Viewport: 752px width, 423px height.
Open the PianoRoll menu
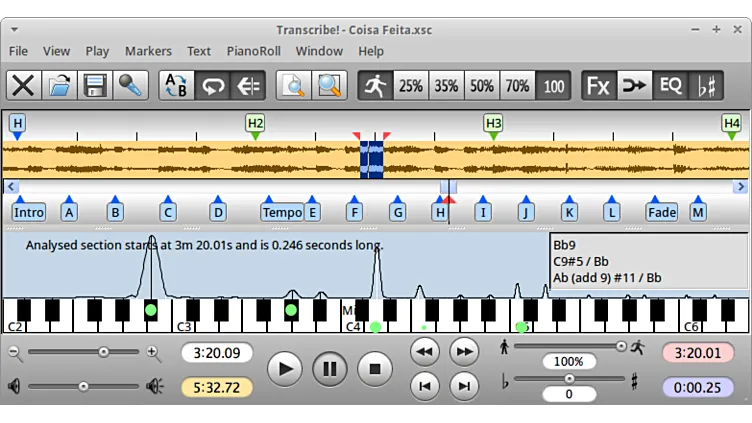(254, 51)
